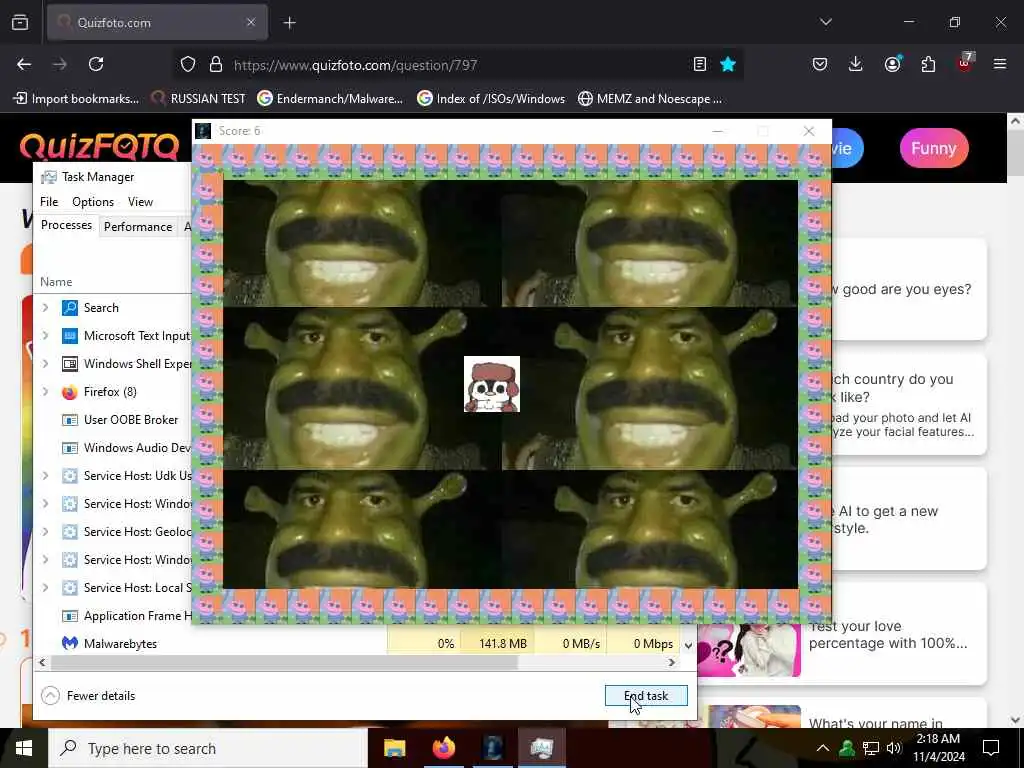Open RUSSIAN TEST bookmark

tap(199, 99)
